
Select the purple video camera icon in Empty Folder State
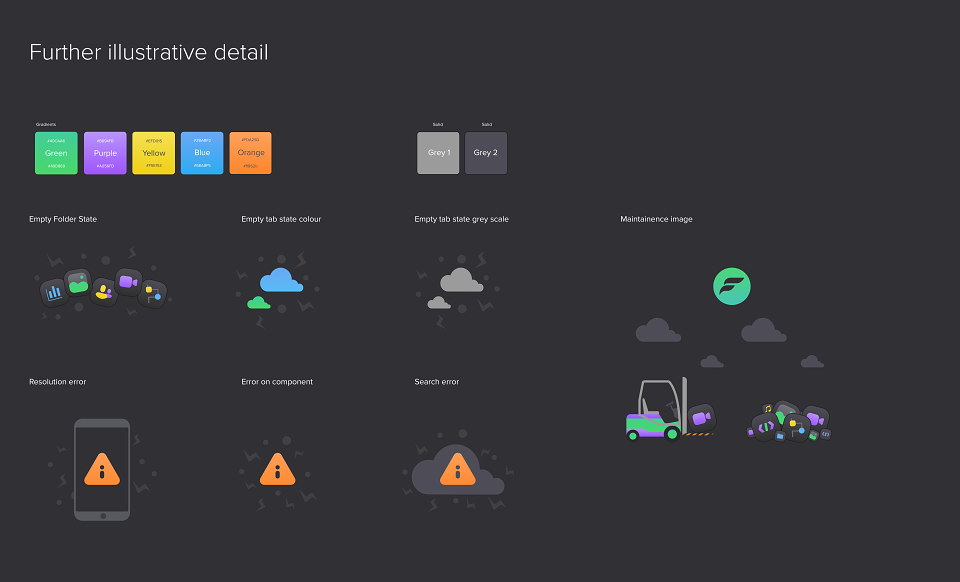coord(128,282)
